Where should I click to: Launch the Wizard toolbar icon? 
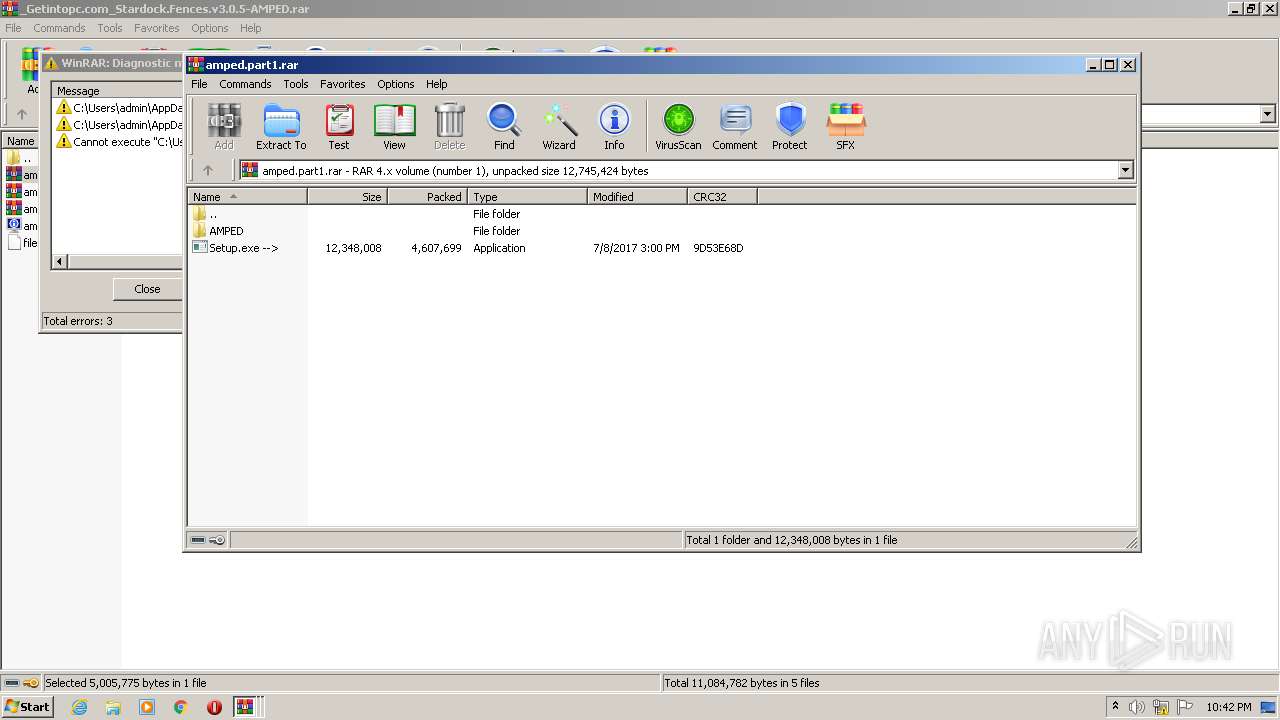(x=559, y=127)
